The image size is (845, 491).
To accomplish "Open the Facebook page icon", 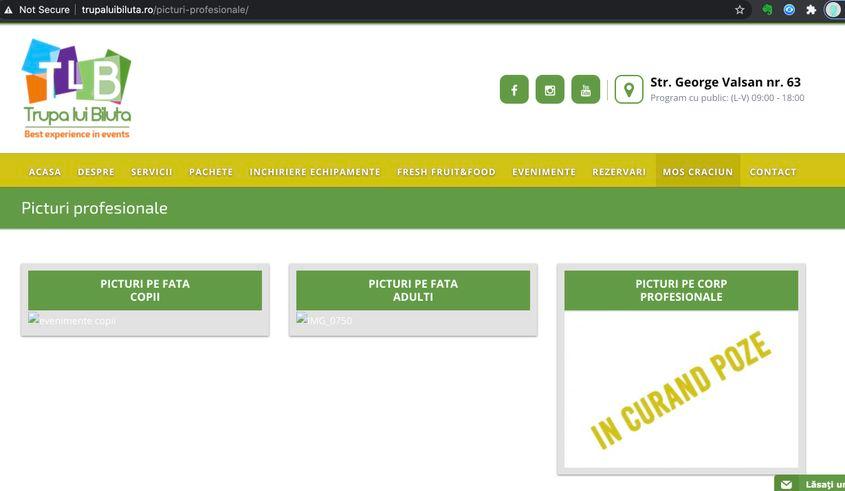I will click(x=514, y=90).
